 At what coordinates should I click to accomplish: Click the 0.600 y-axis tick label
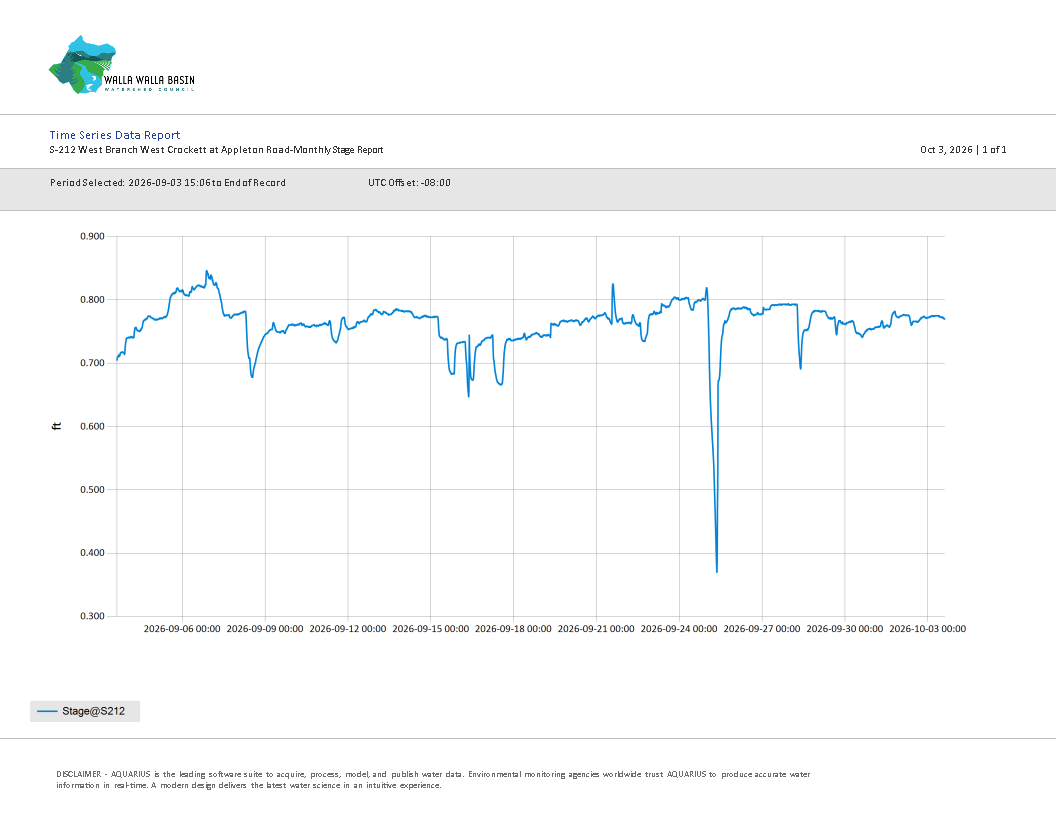coord(92,426)
